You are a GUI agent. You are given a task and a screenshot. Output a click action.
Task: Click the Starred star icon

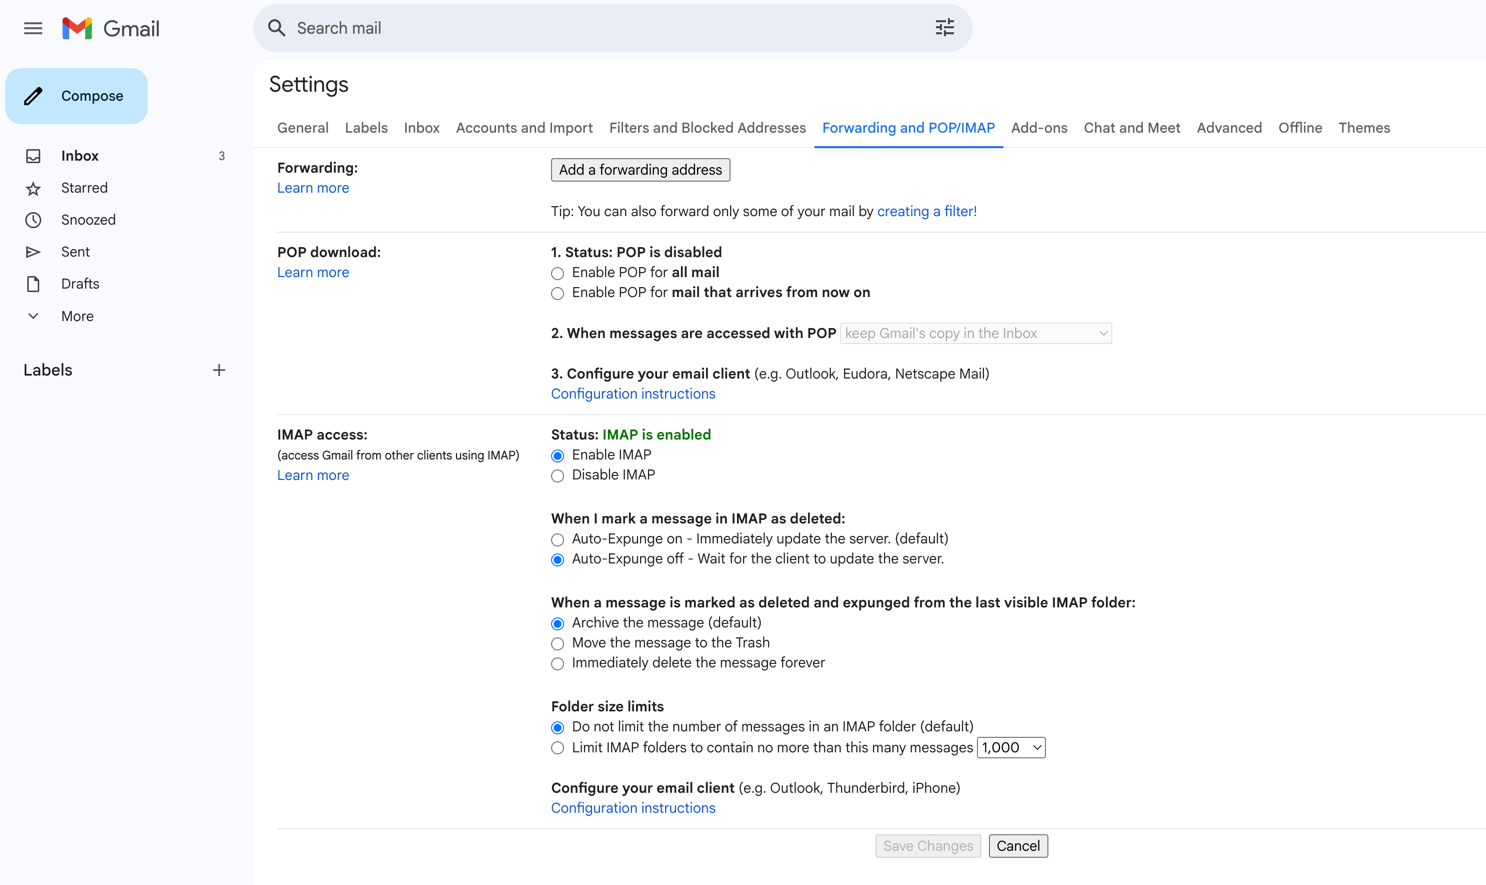33,188
